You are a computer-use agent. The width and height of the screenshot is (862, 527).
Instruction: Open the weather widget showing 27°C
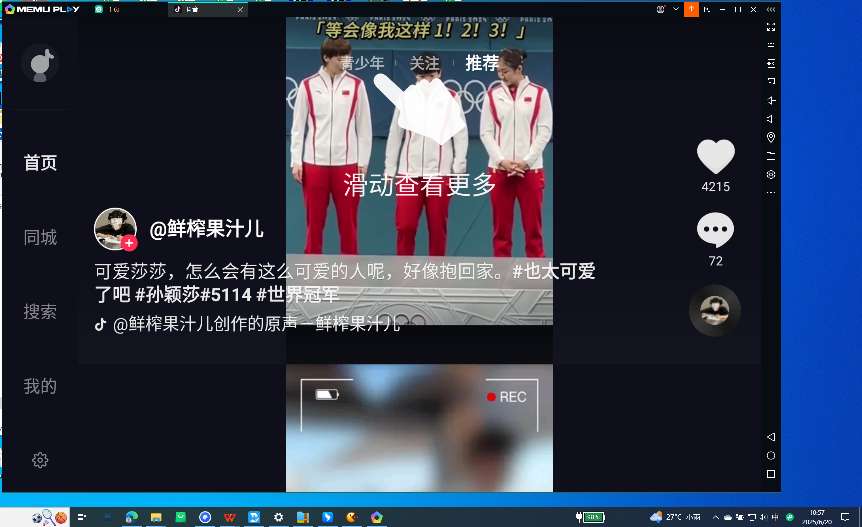(x=676, y=517)
